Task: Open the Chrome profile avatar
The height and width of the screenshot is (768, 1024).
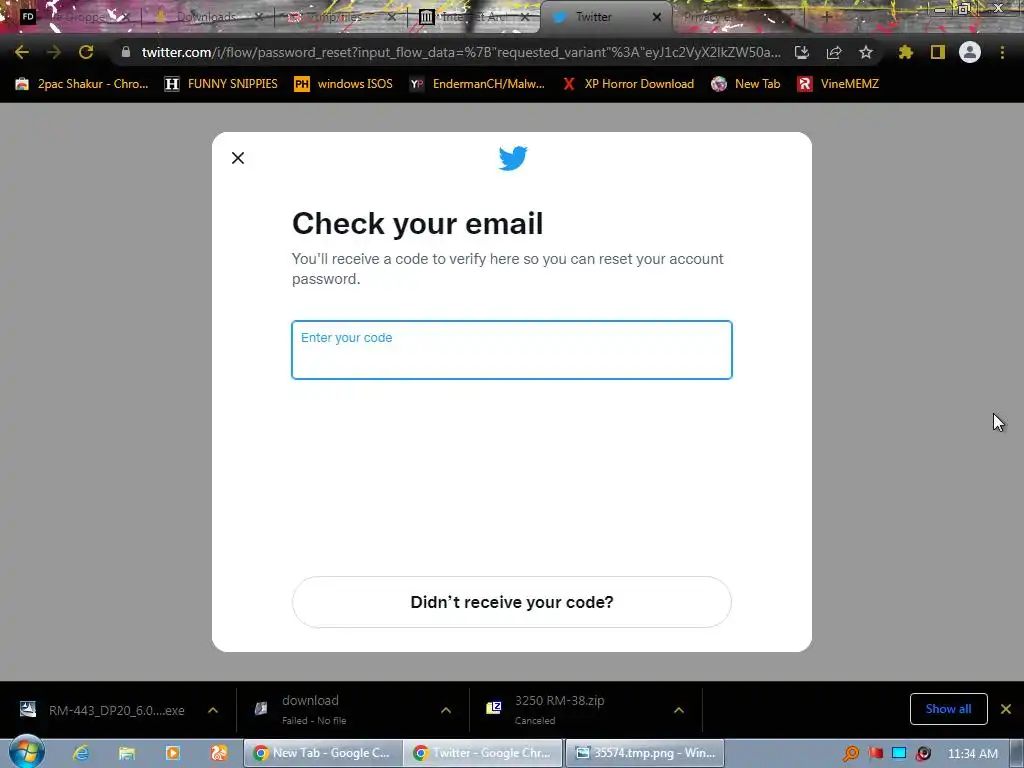Action: coord(970,52)
